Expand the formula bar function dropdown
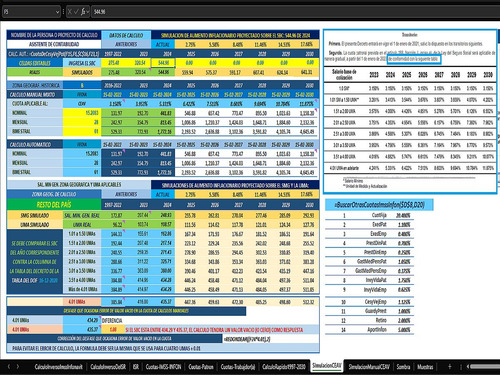Image resolution: width=500 pixels, height=375 pixels. click(88, 12)
